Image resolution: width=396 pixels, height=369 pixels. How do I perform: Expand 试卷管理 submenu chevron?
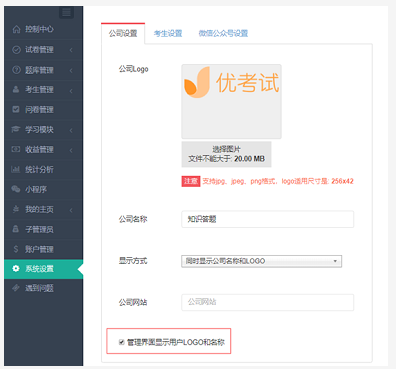click(x=71, y=50)
